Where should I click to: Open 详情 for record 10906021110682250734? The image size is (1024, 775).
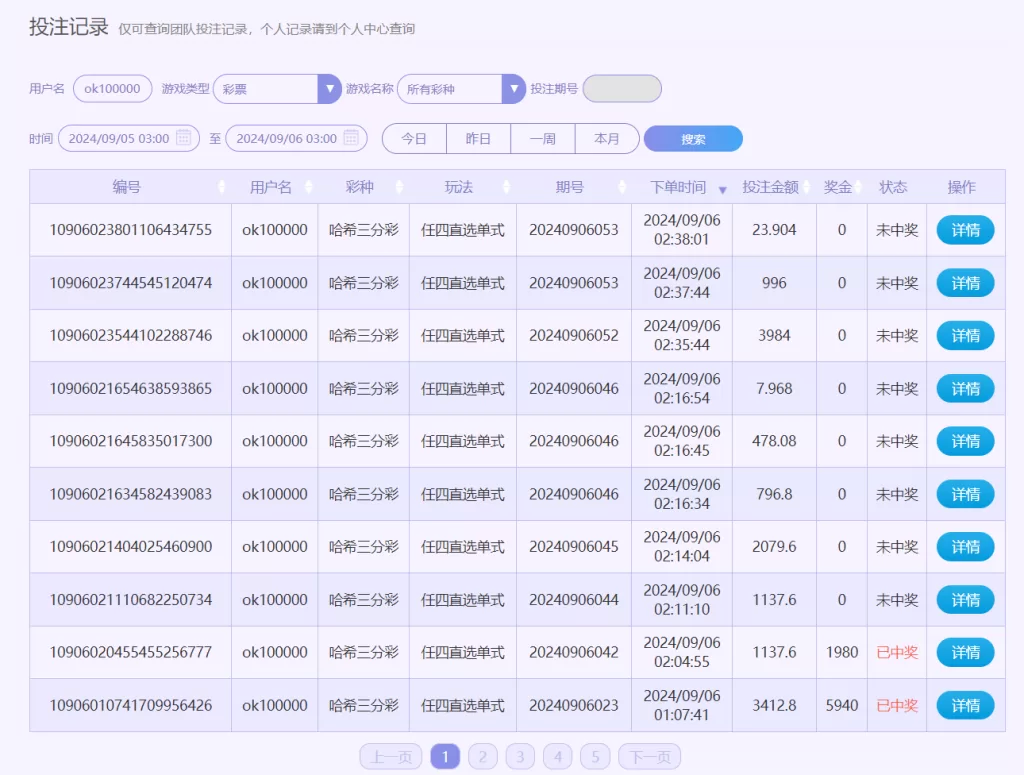(x=965, y=599)
